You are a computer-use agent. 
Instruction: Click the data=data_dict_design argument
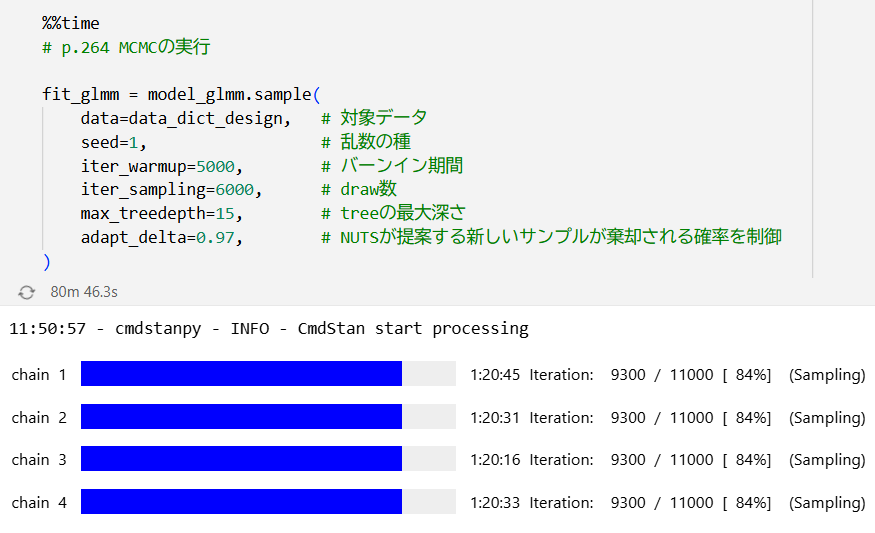(186, 118)
